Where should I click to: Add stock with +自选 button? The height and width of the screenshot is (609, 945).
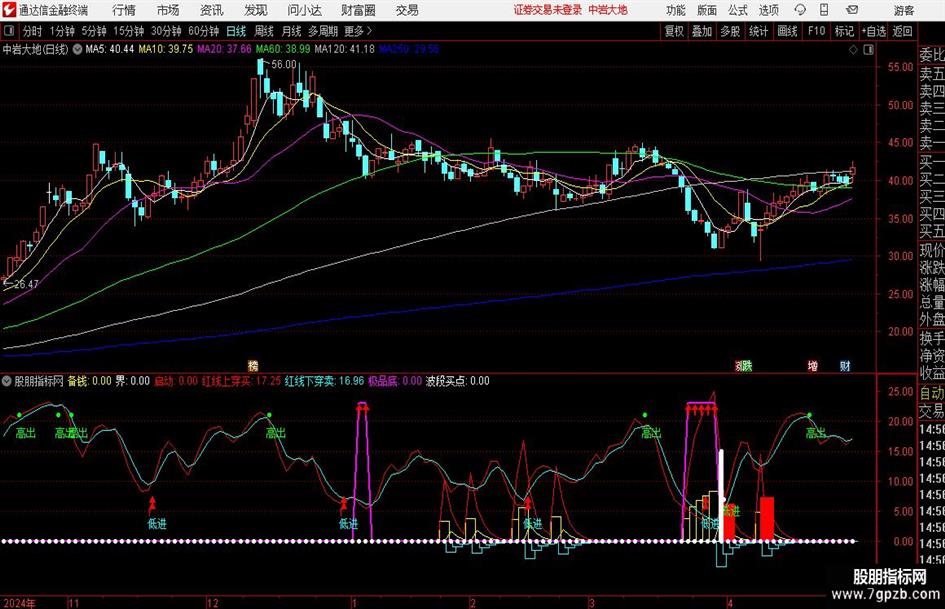tap(873, 31)
